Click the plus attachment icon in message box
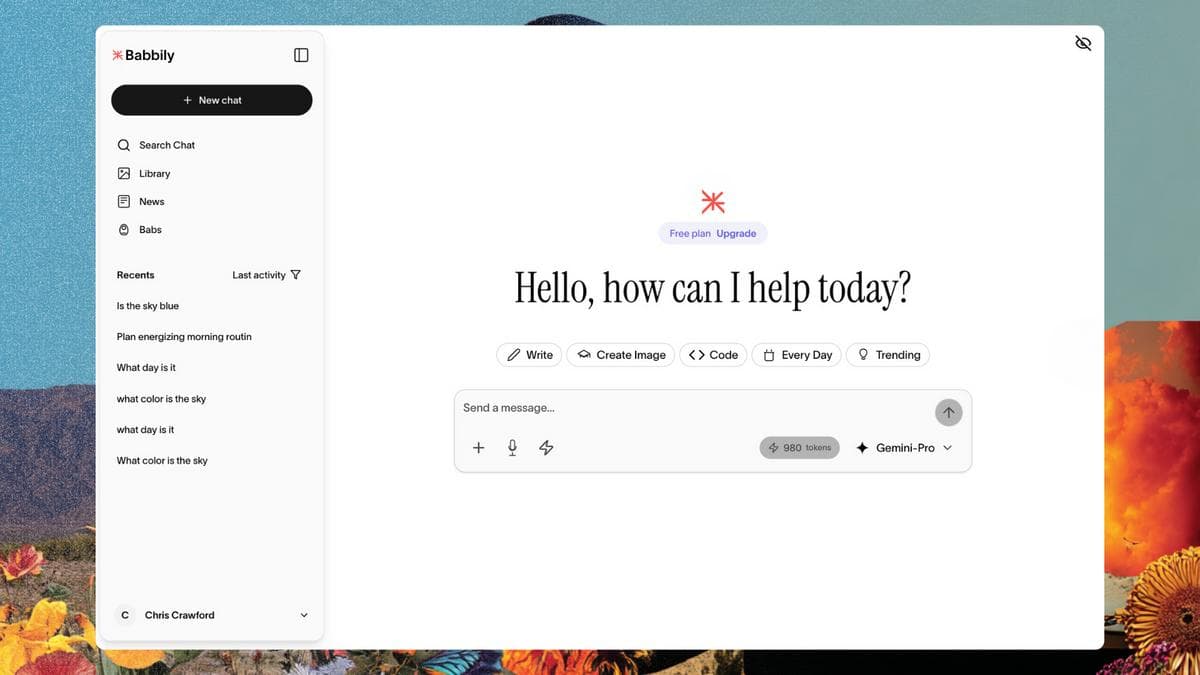Viewport: 1200px width, 675px height. [x=478, y=448]
